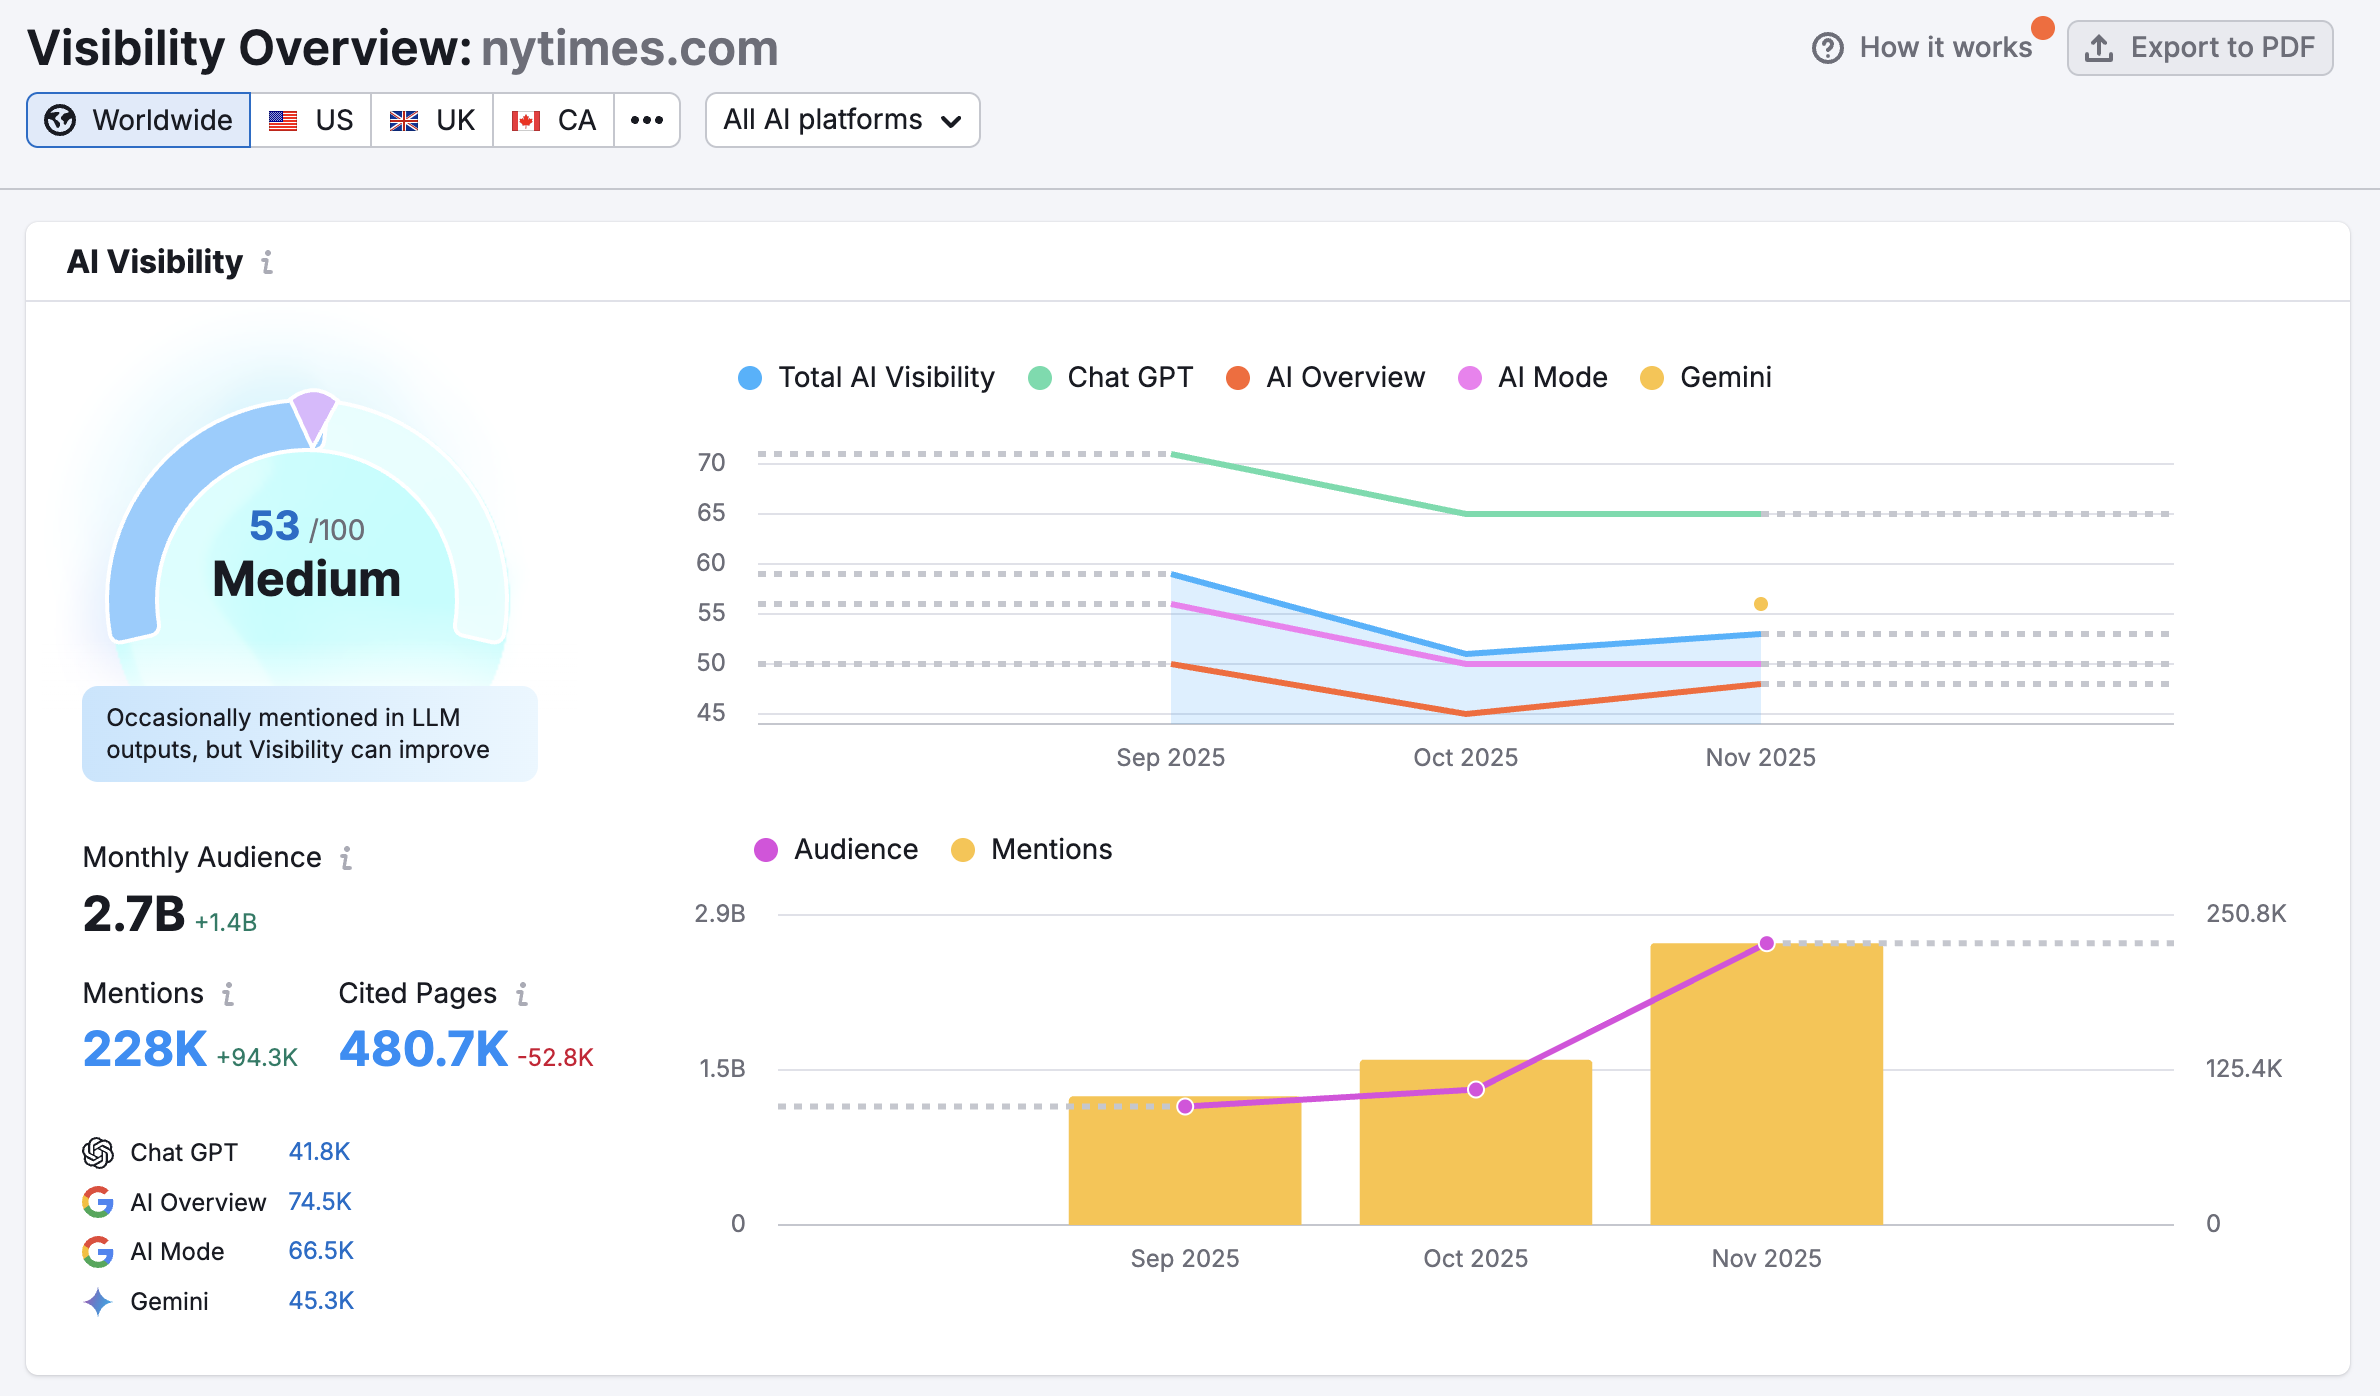Click the How it works question icon
The image size is (2380, 1396).
pos(1827,48)
